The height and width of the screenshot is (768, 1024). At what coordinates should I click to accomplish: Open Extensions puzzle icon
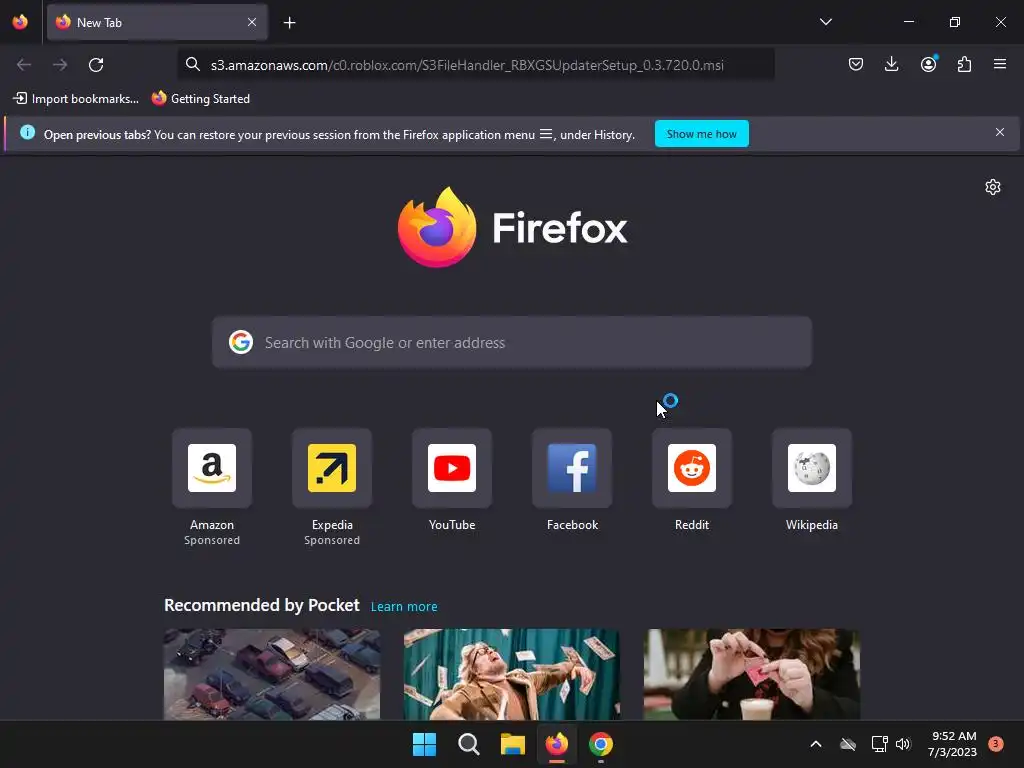tap(964, 64)
